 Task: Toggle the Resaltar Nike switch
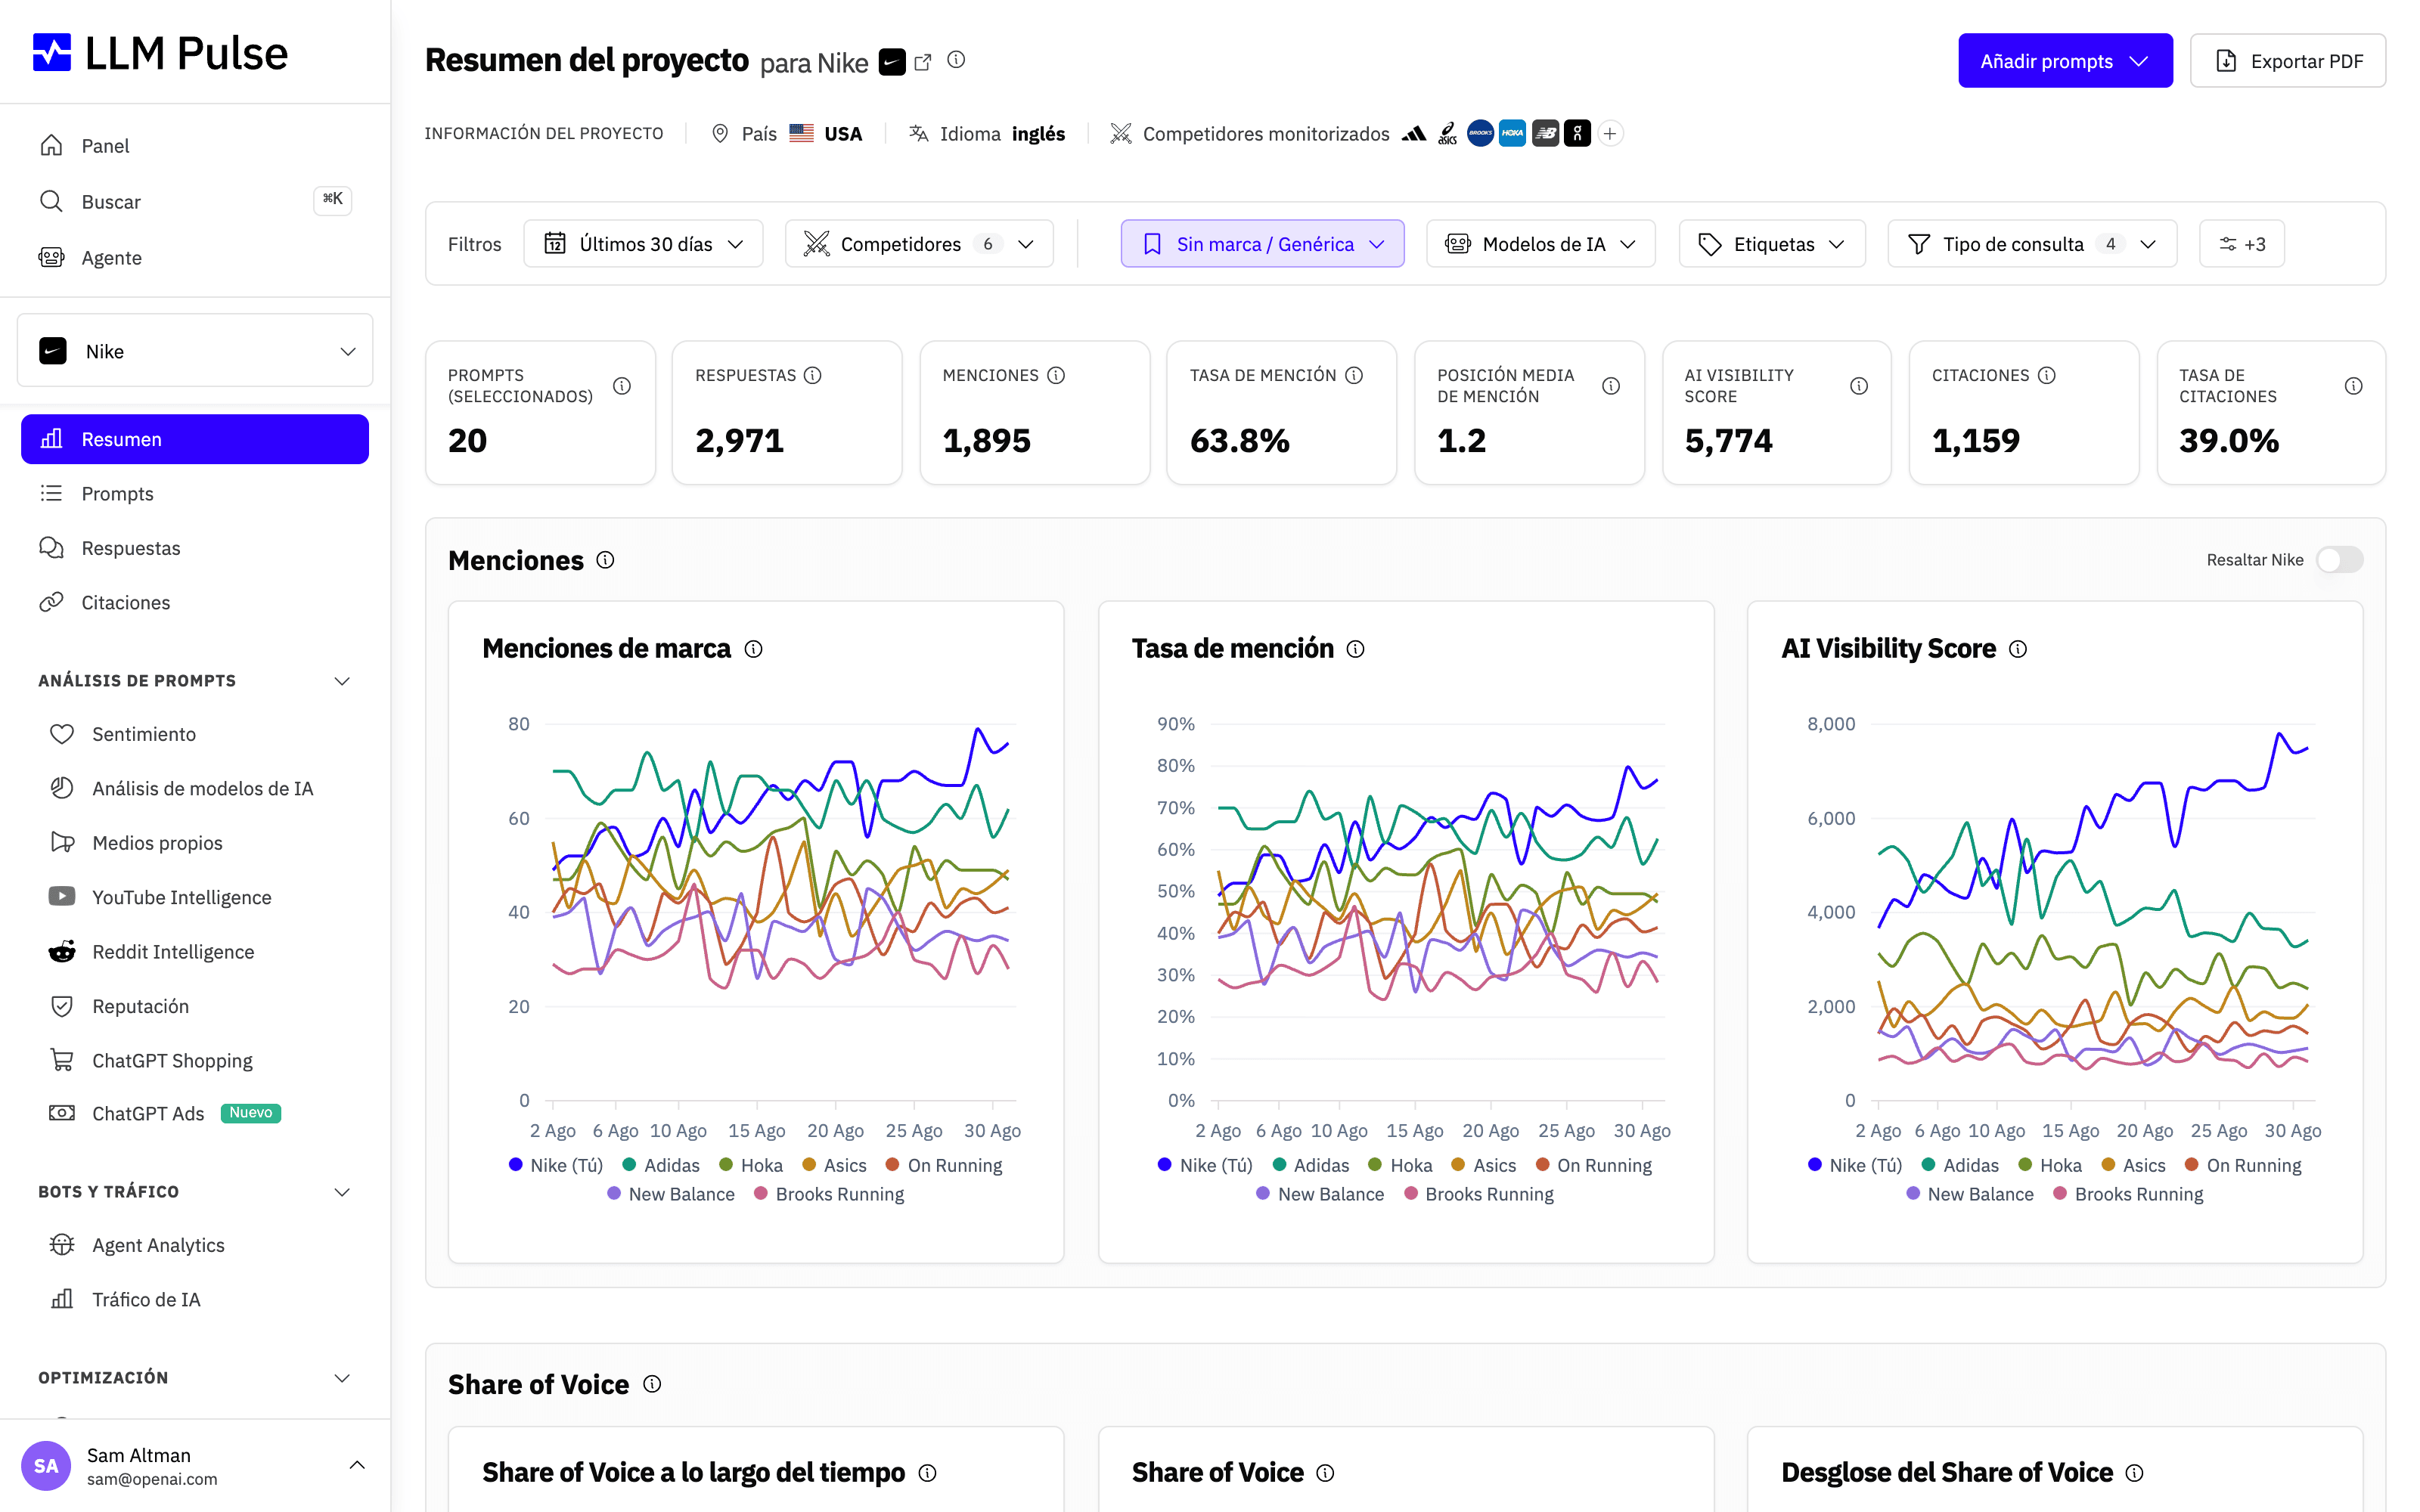[x=2339, y=560]
